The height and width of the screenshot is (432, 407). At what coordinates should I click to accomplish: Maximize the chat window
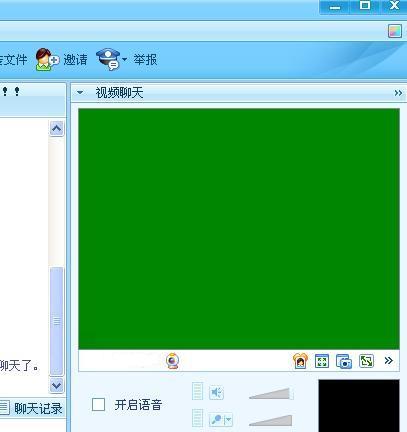[365, 6]
